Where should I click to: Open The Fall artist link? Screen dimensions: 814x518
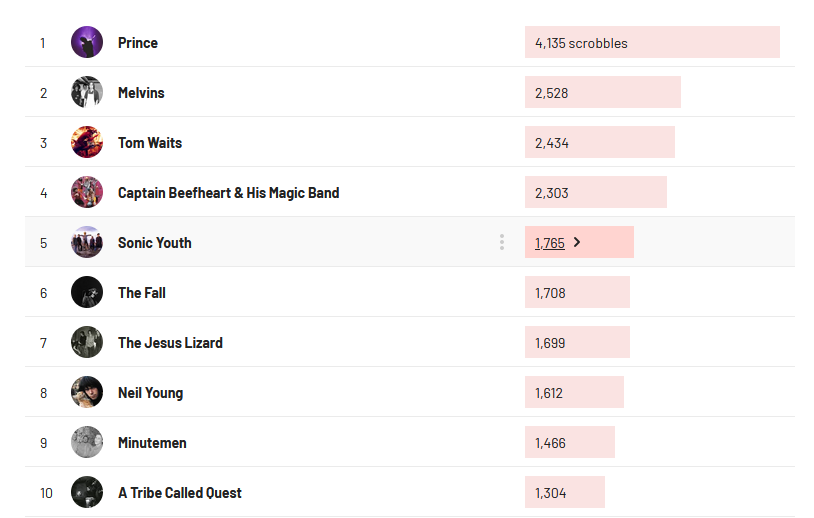tap(141, 293)
